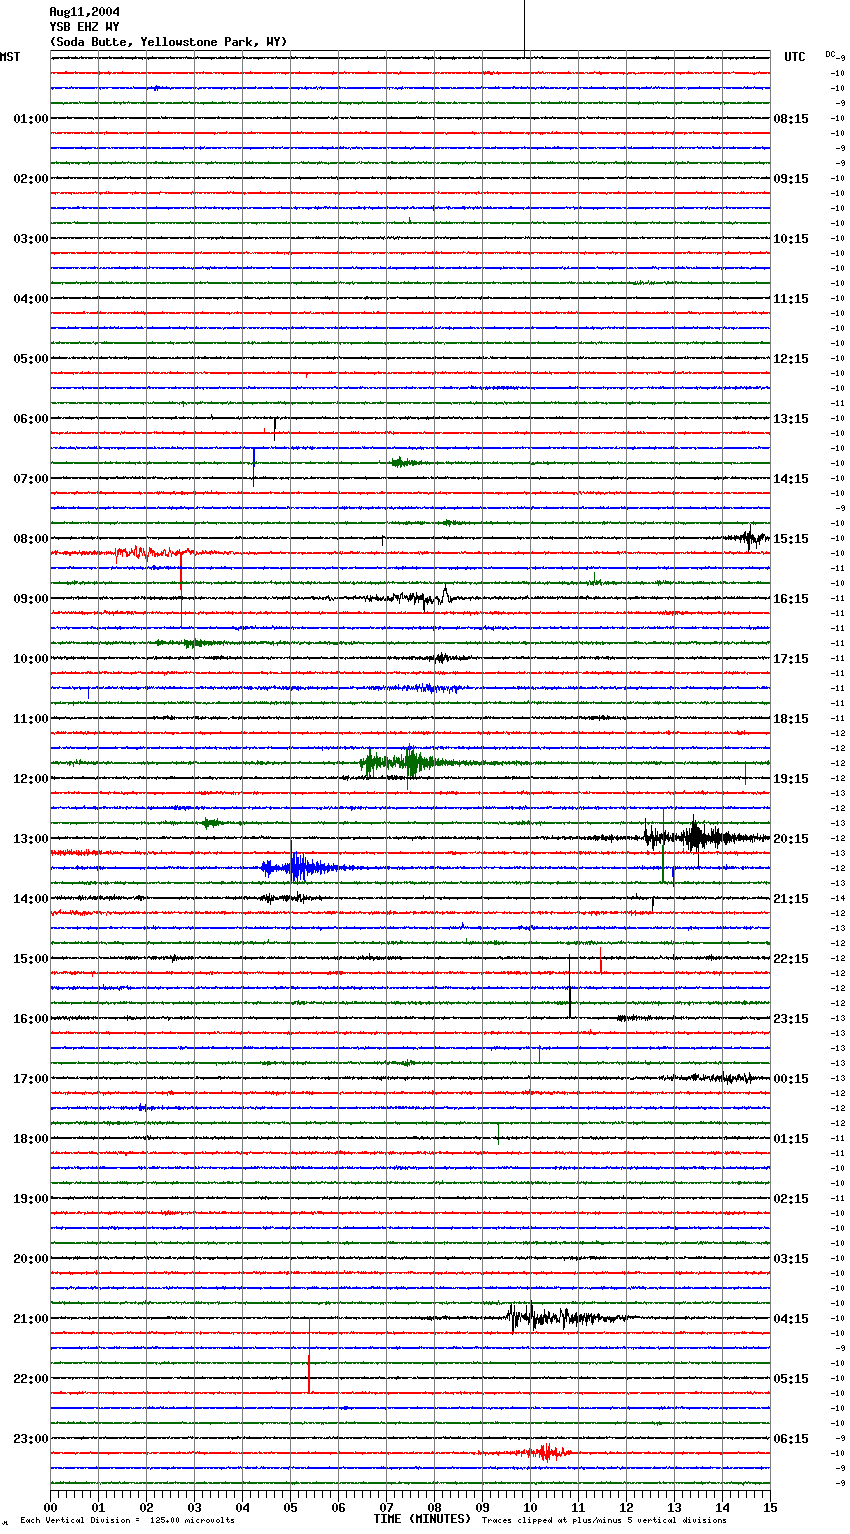The height and width of the screenshot is (1534, 850).
Task: Click the date label "Aug11,2004"
Action: coord(85,12)
